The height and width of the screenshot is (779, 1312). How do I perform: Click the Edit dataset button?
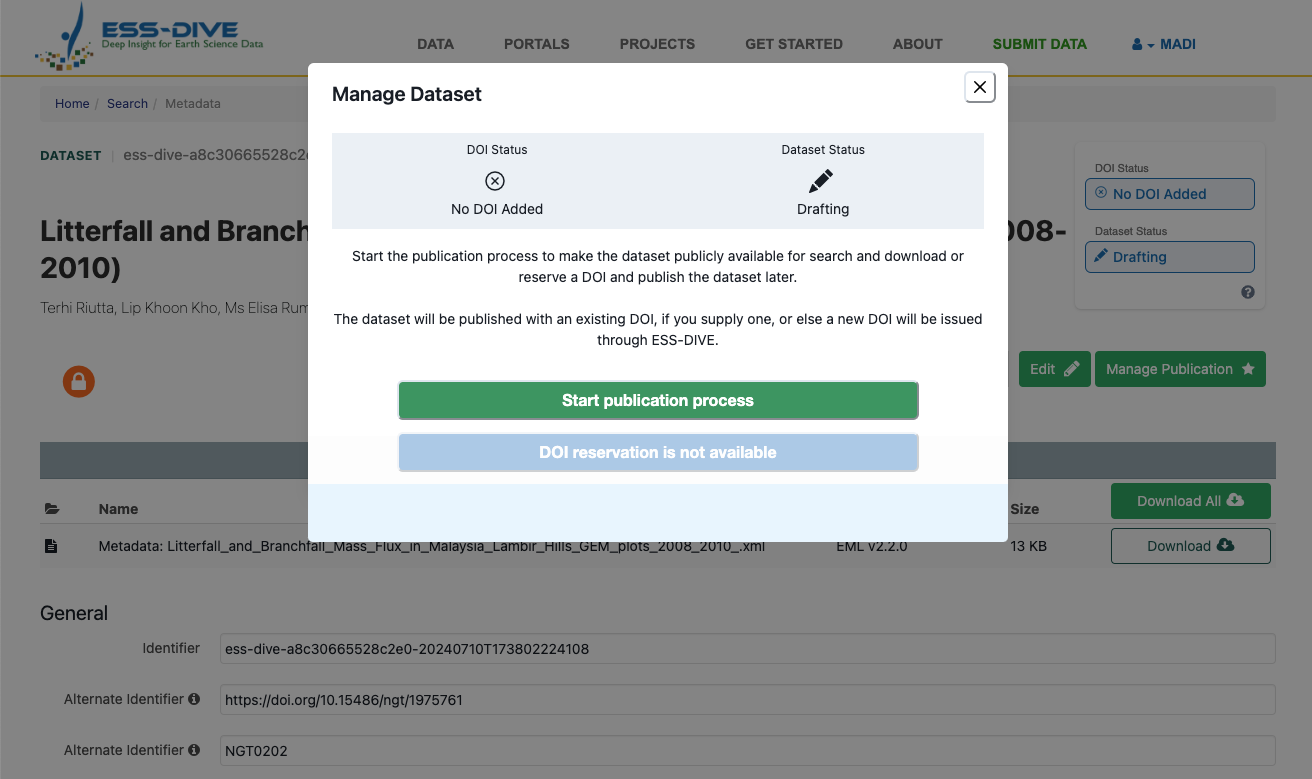(x=1054, y=369)
